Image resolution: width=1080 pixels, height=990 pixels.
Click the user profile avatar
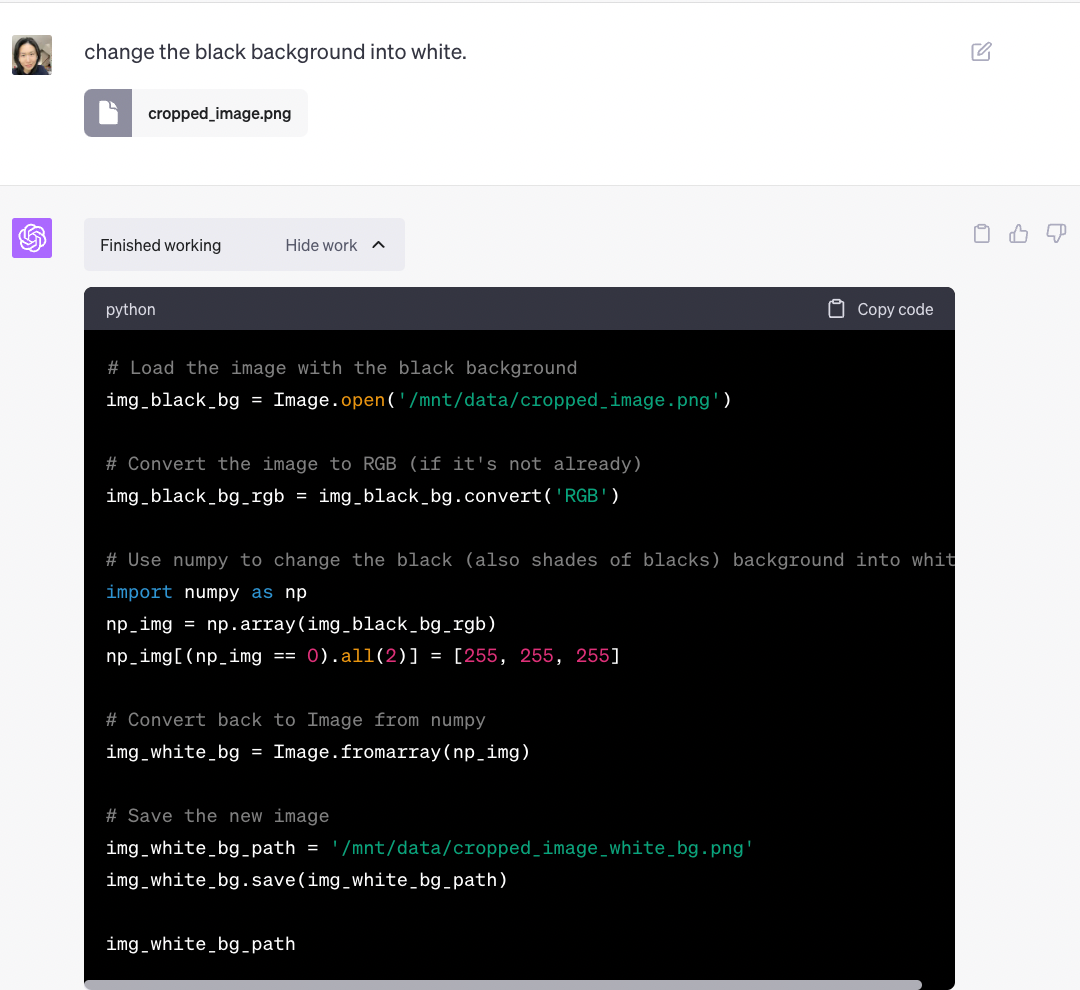[x=31, y=55]
